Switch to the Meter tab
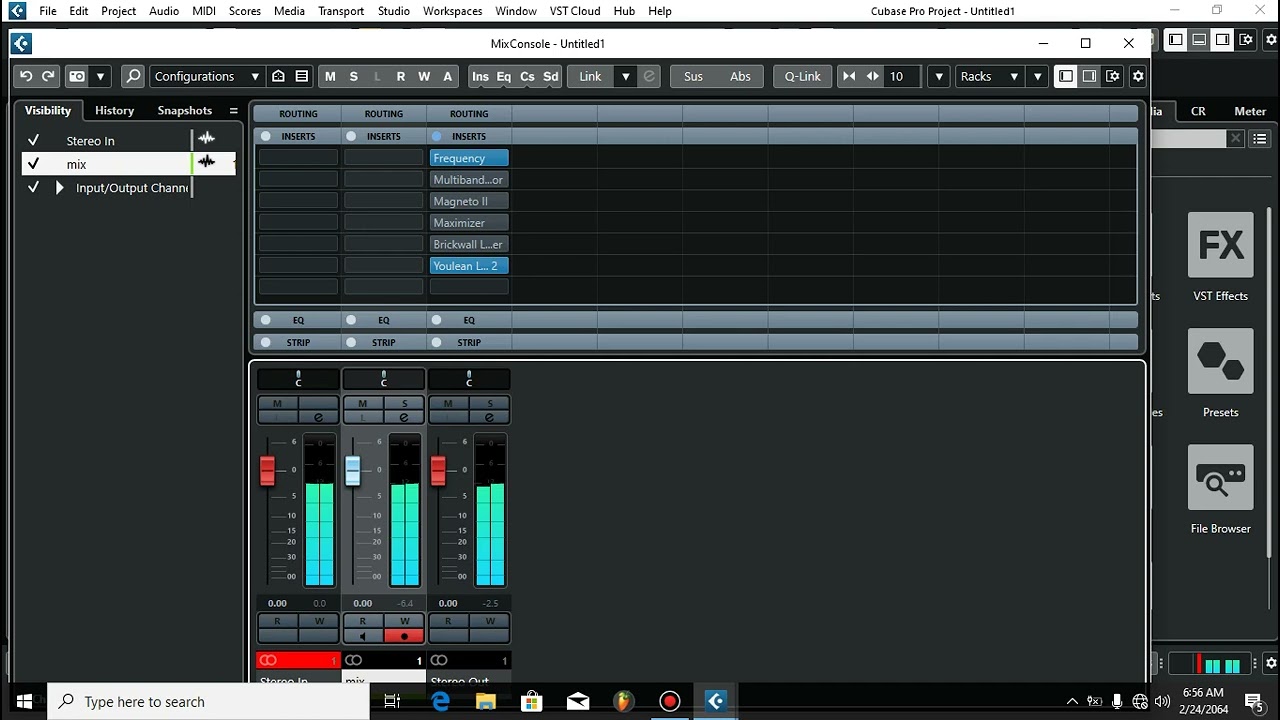The image size is (1280, 720). coord(1250,112)
